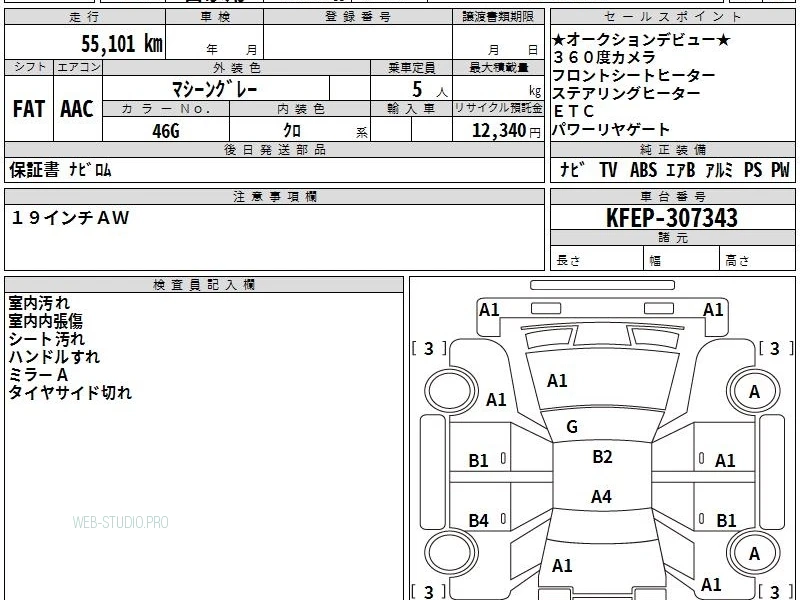The height and width of the screenshot is (600, 800).
Task: Click the 純正装備 header
Action: [672, 150]
